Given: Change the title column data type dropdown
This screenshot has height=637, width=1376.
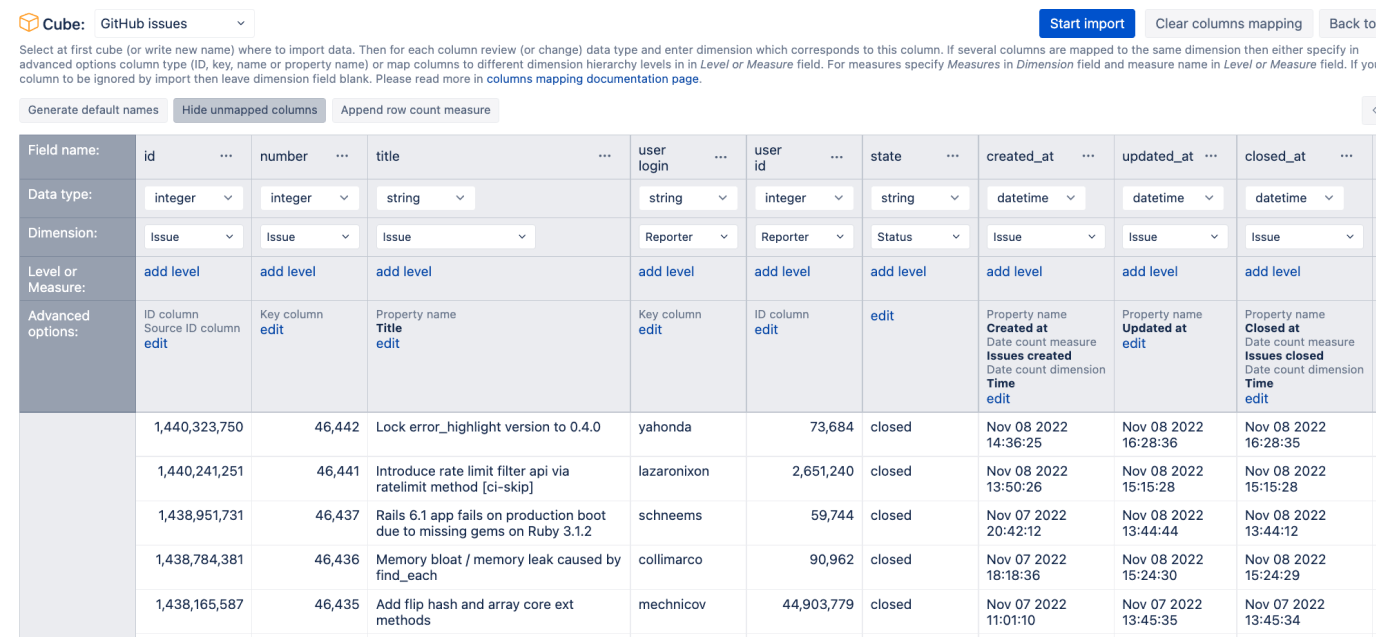Looking at the screenshot, I should [x=425, y=198].
